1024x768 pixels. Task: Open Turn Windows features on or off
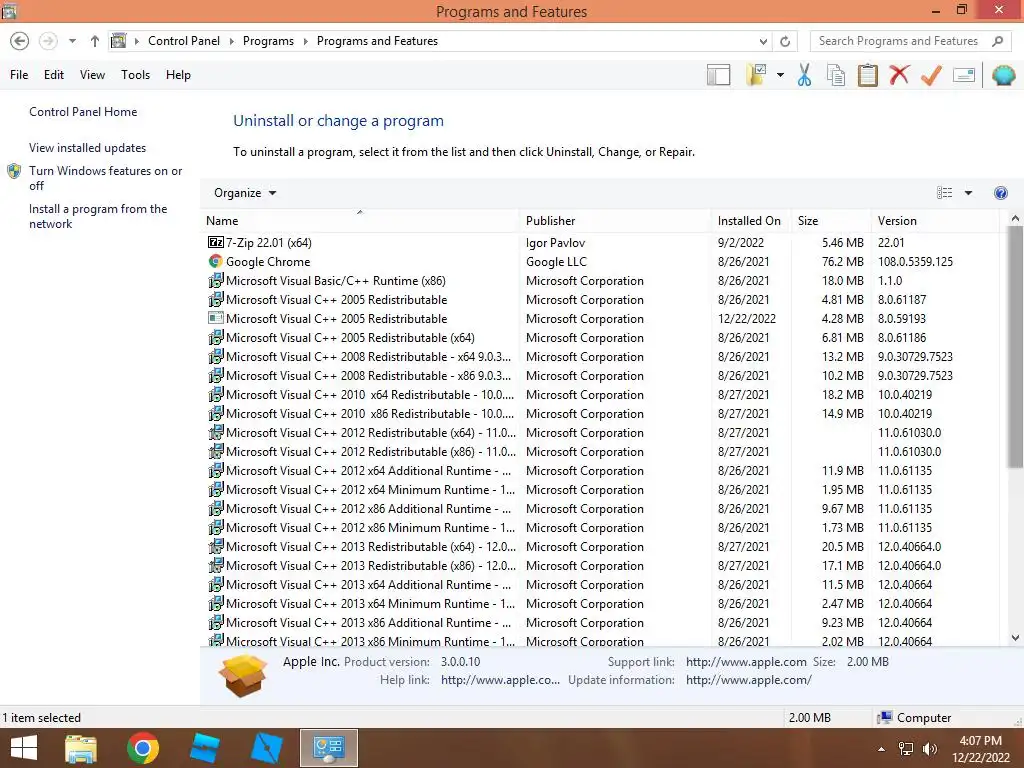105,178
